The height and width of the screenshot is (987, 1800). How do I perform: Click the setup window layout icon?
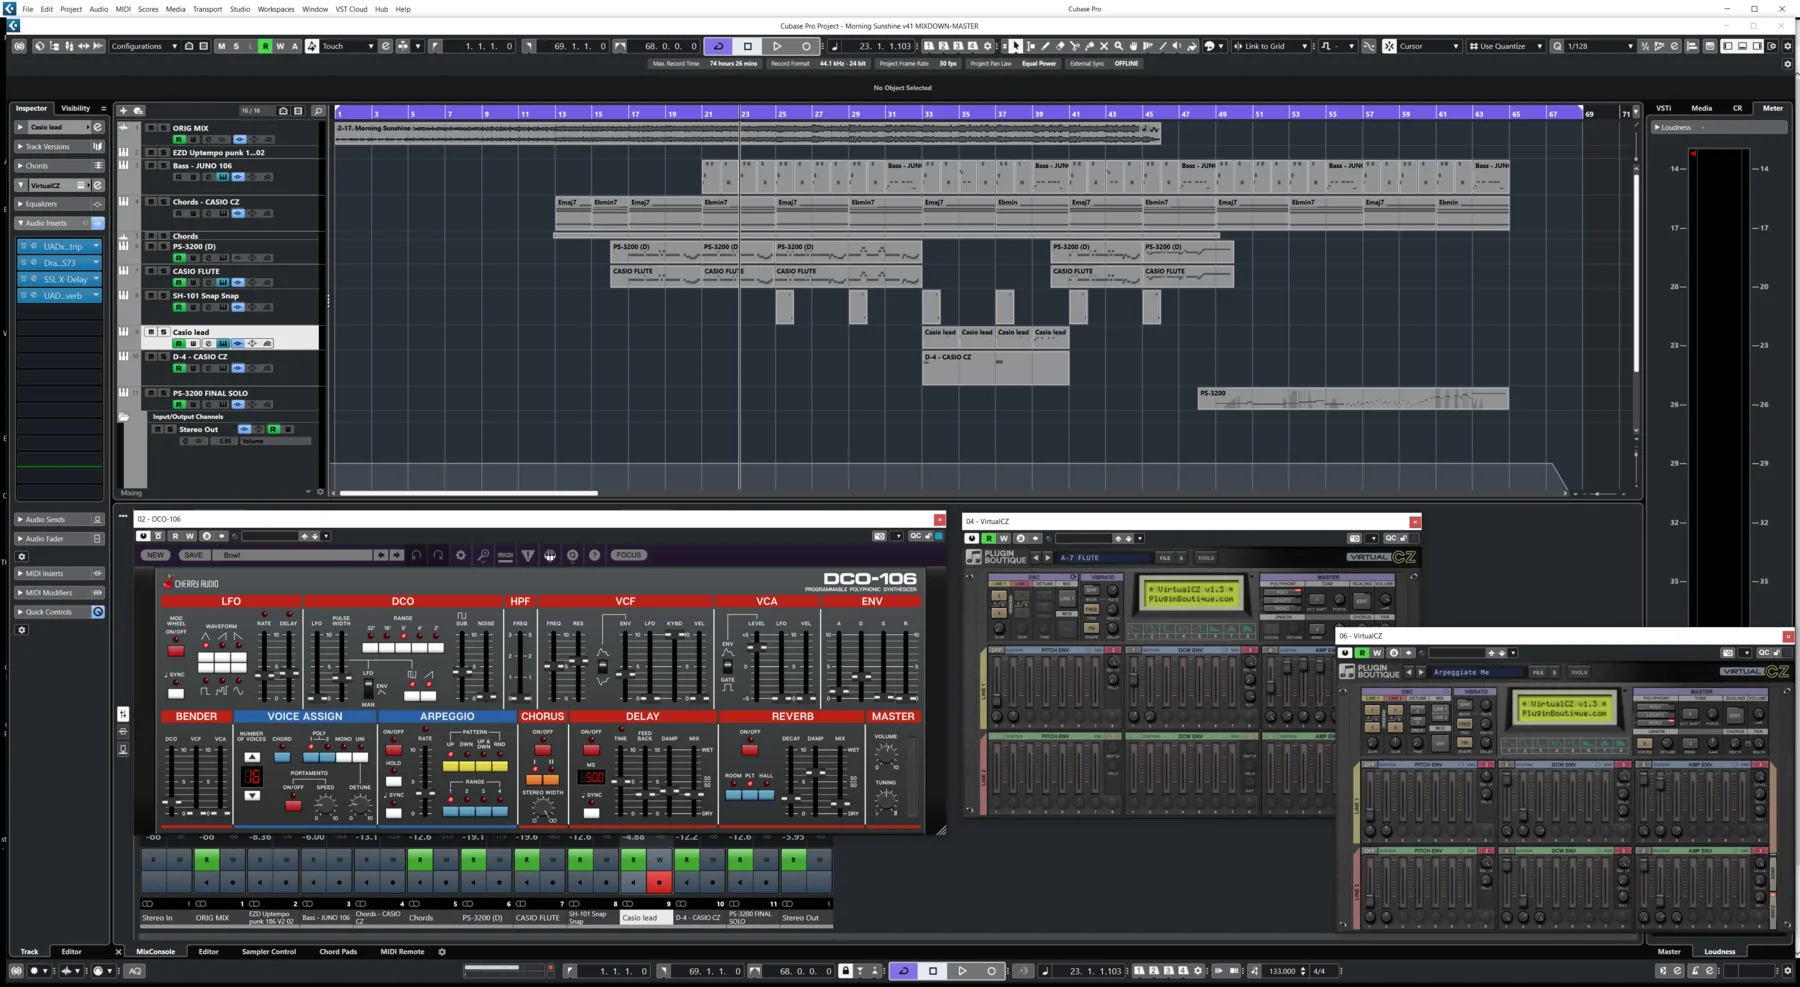[1772, 46]
